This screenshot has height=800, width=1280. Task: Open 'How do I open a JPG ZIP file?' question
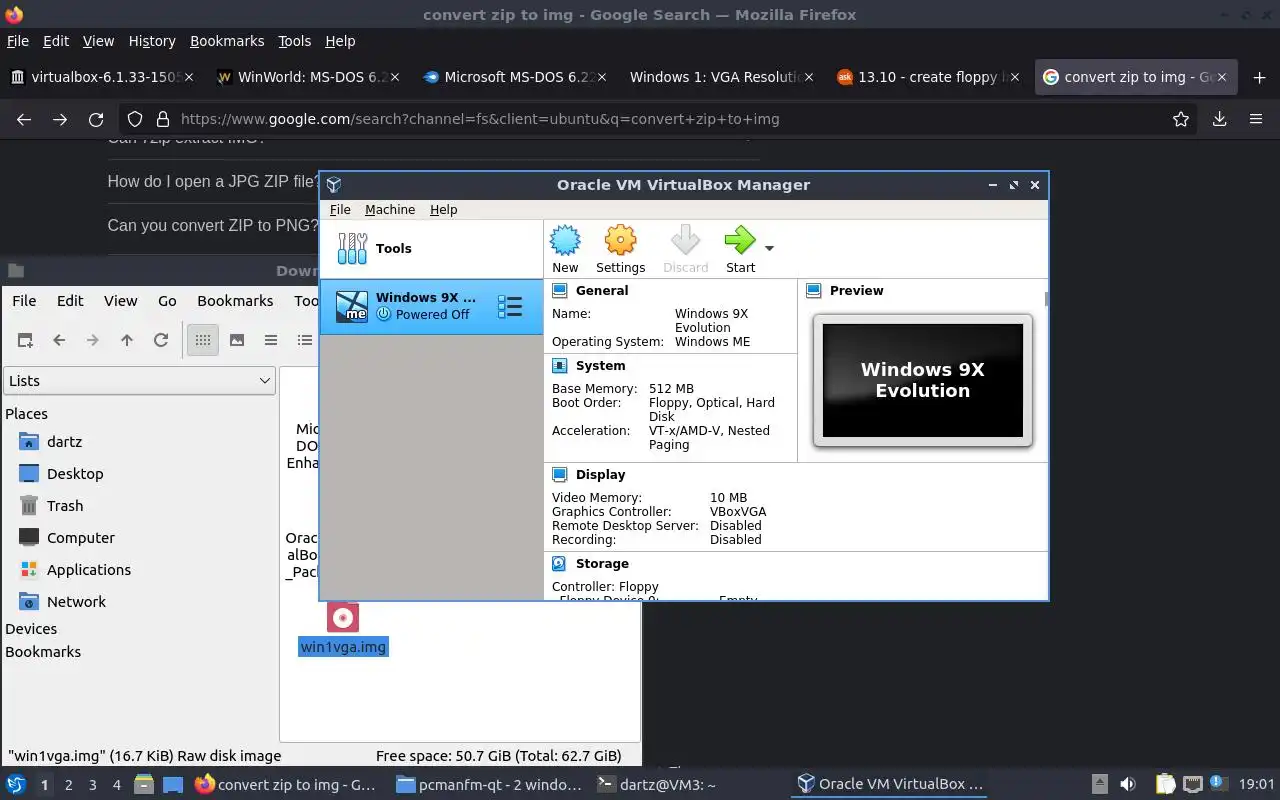[214, 182]
